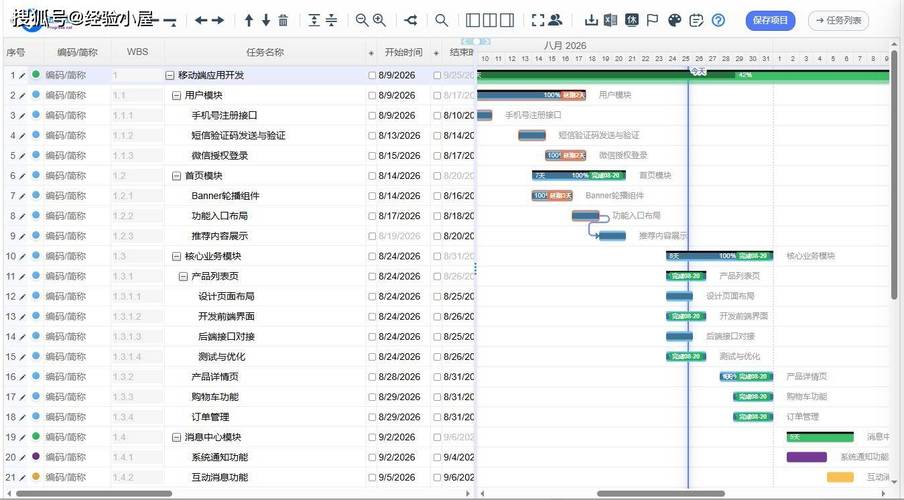Tick start-date checkbox for 移动端应用开发
904x500 pixels.
pos(372,75)
